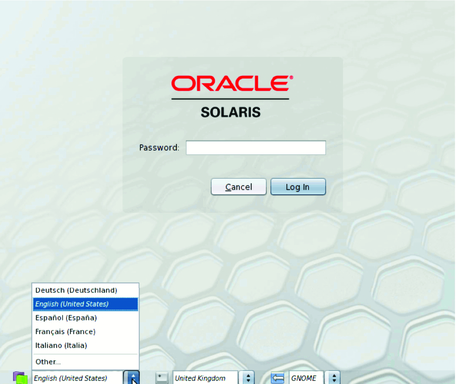Choose Italiano (Italia) language

85,345
